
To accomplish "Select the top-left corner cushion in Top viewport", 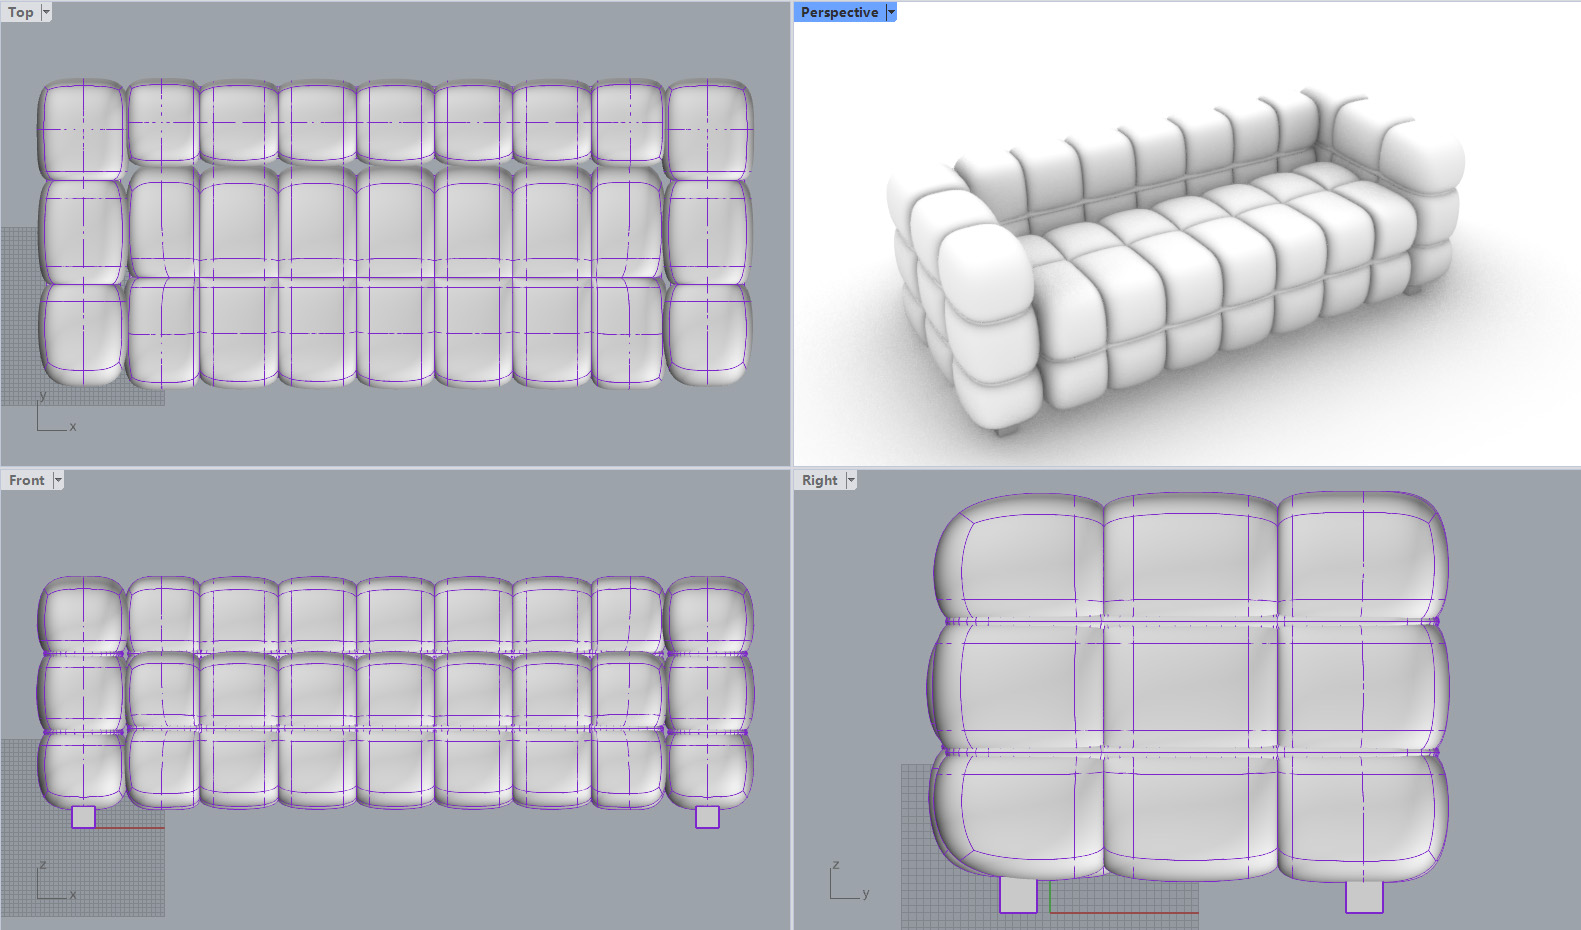I will point(82,130).
